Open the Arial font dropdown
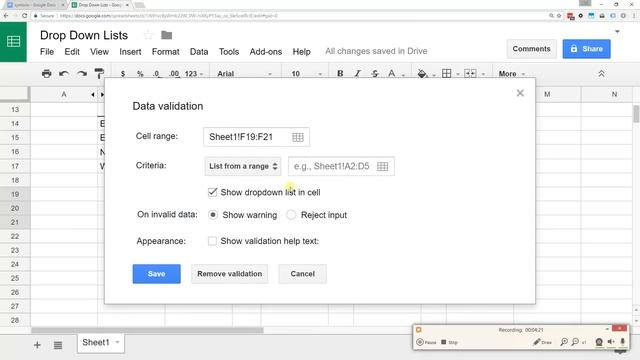The width and height of the screenshot is (640, 360). (244, 74)
